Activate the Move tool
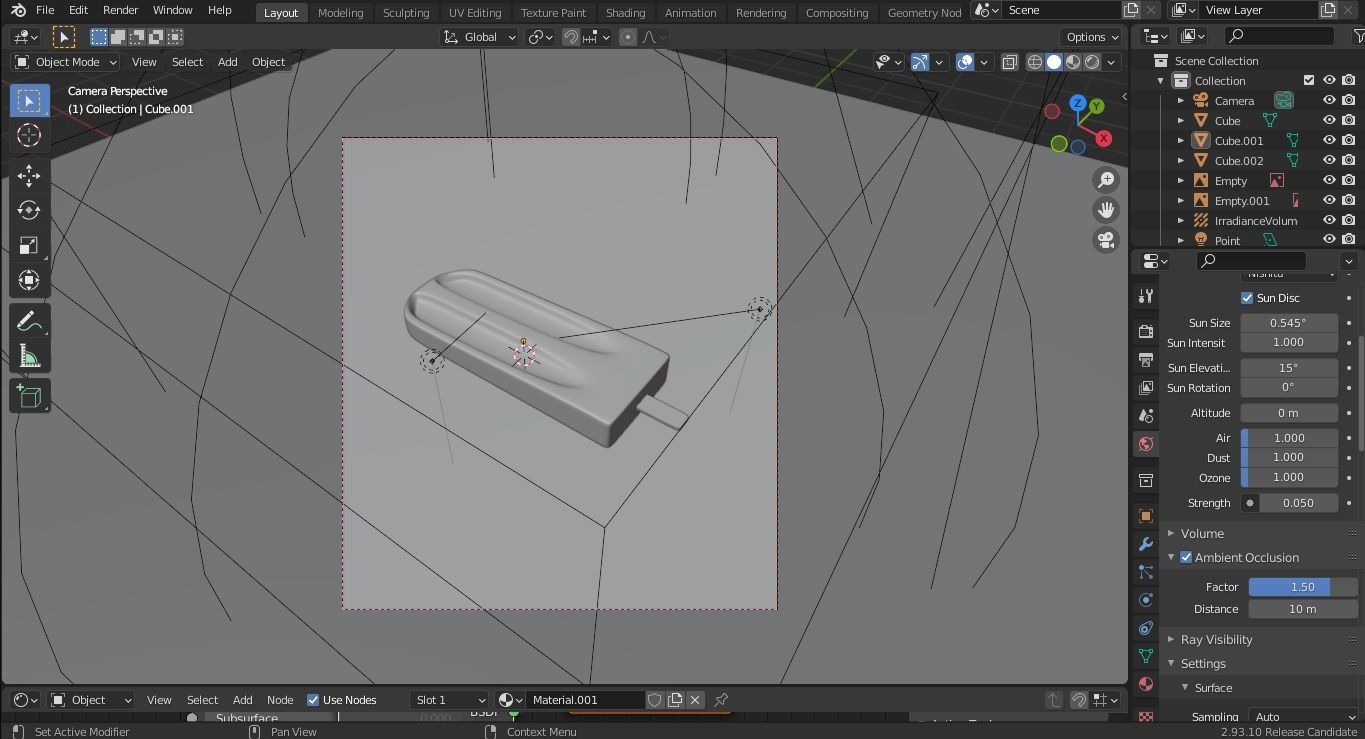Screen dimensions: 1365x739 pyautogui.click(x=29, y=175)
